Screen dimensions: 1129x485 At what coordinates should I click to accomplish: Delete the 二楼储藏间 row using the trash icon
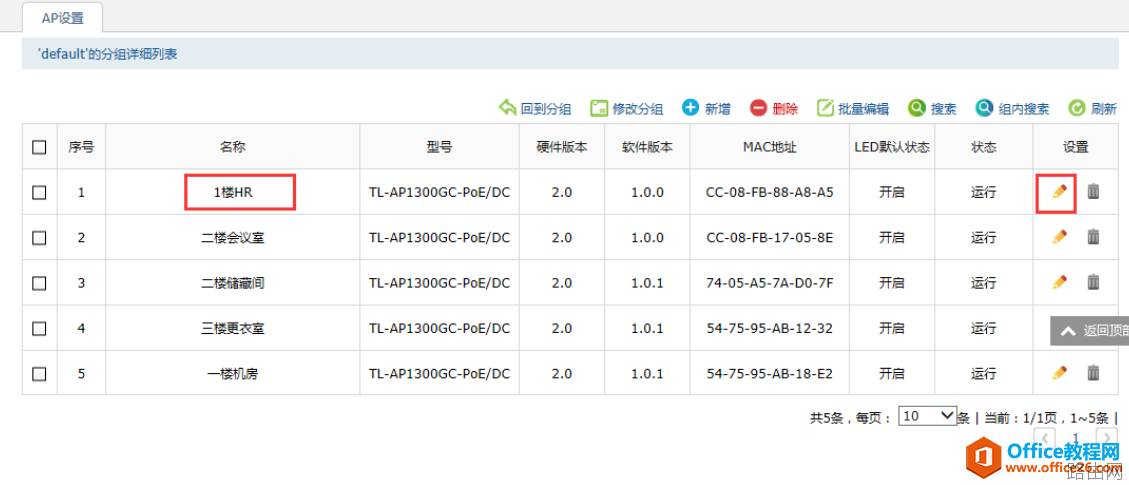point(1093,282)
